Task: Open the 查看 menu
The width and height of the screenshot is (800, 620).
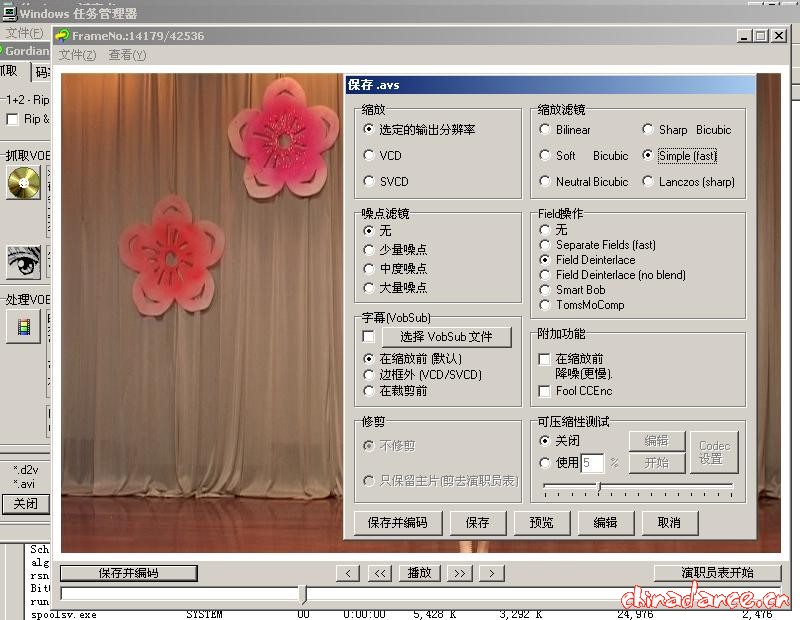Action: (127, 55)
